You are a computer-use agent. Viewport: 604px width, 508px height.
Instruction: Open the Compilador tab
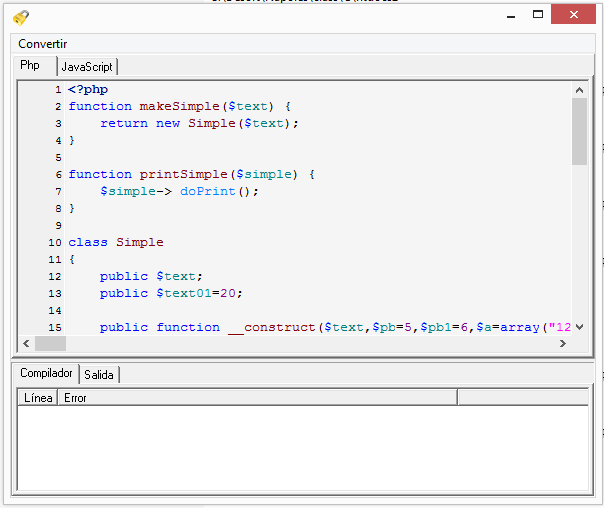coord(46,374)
